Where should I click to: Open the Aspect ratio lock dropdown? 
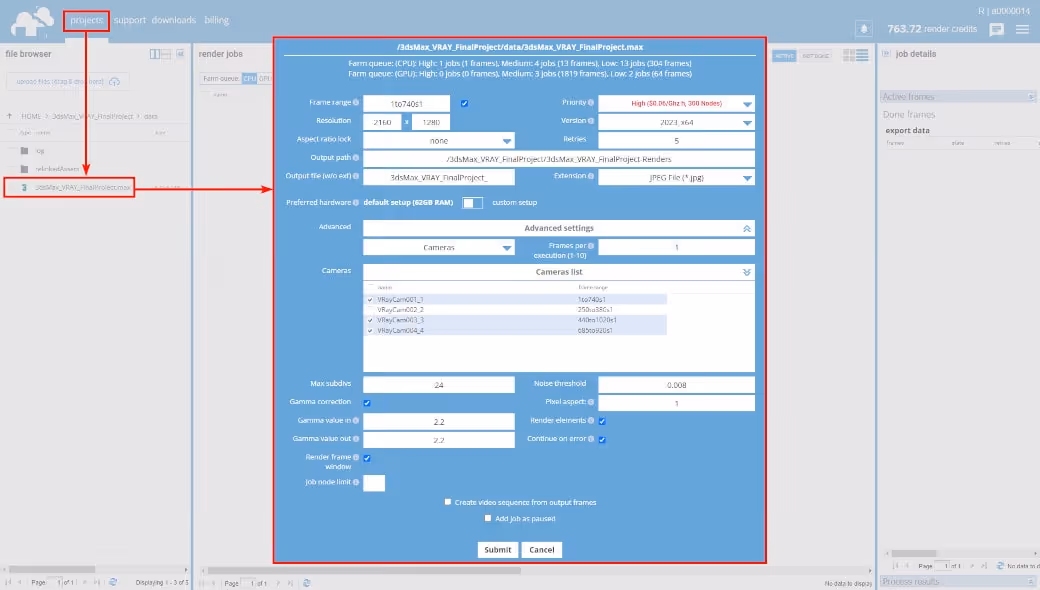(438, 141)
